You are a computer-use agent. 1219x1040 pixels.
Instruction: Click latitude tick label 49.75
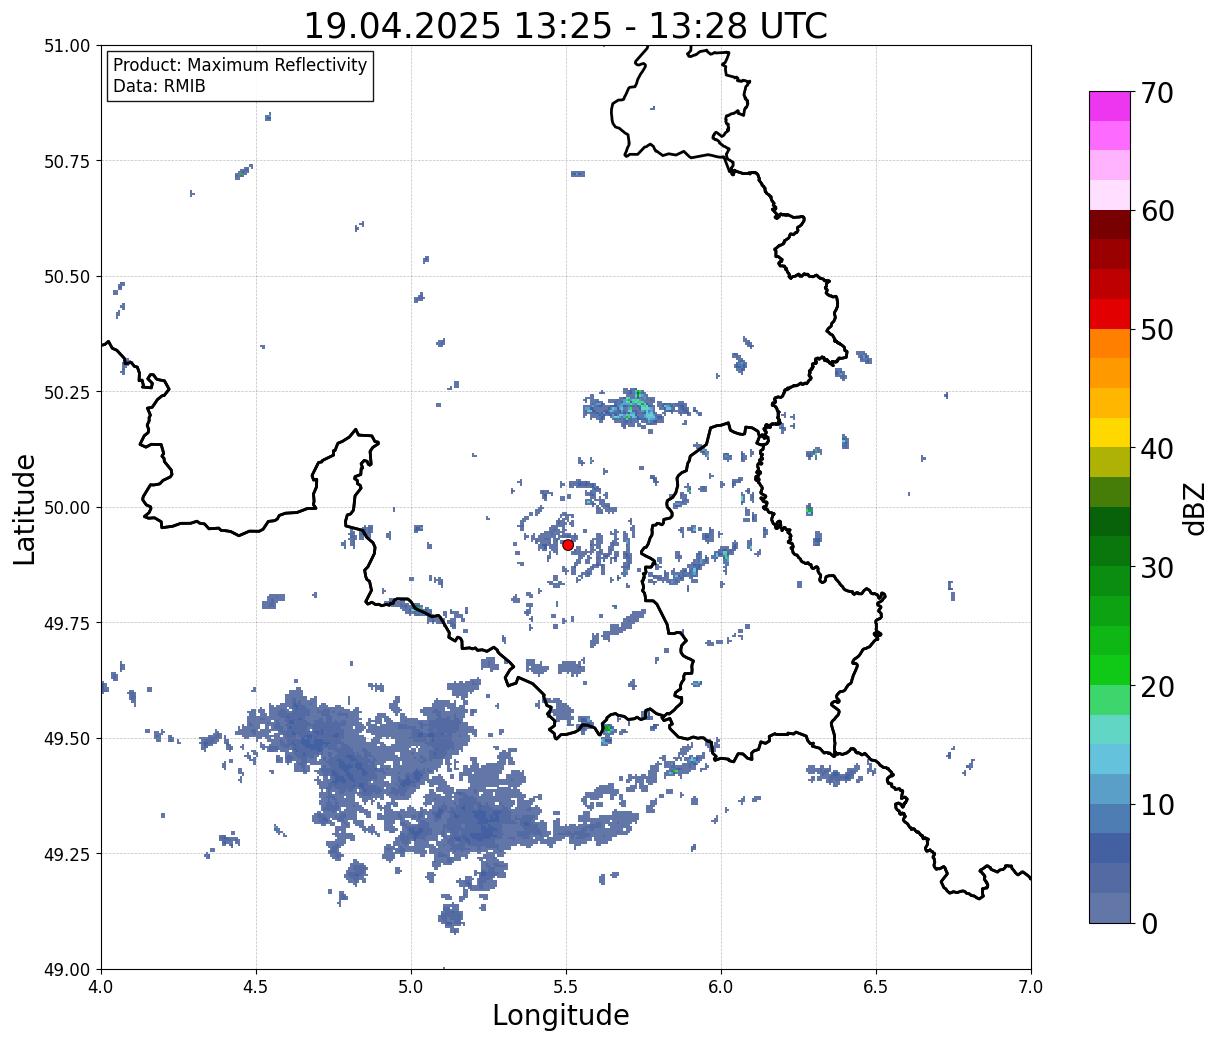[67, 623]
